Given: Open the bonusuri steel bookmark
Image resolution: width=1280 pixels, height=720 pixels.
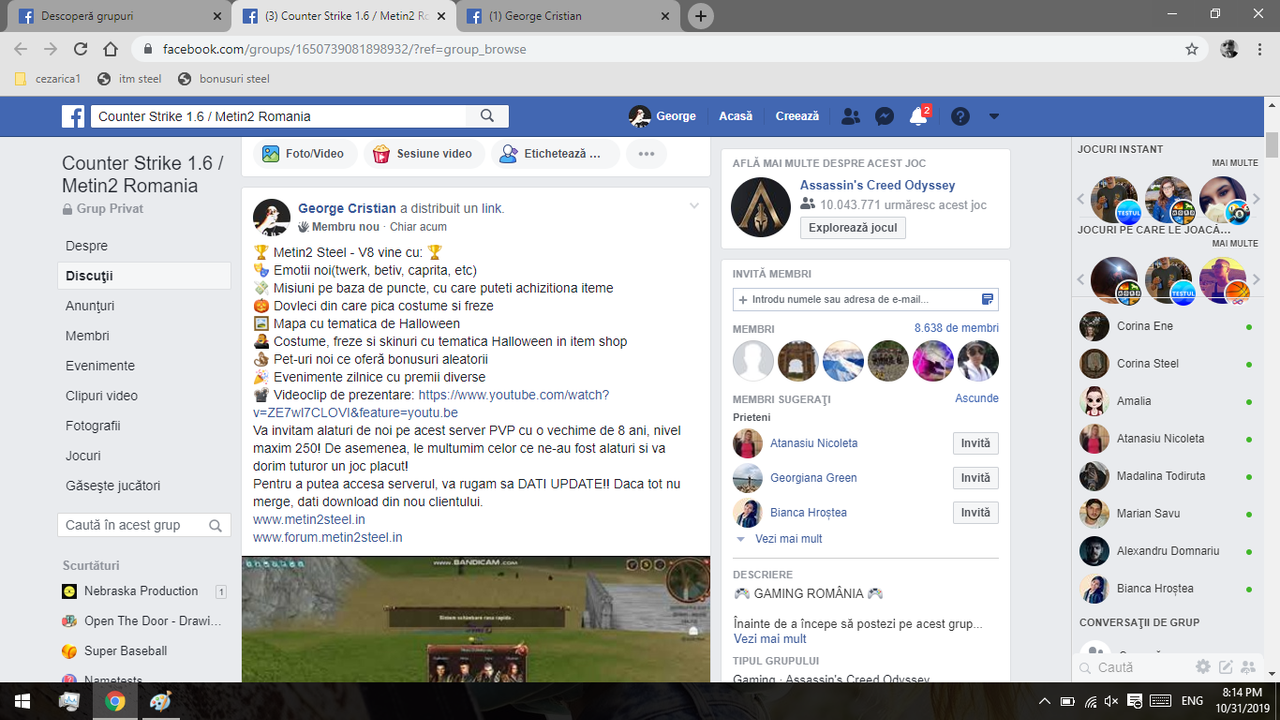Looking at the screenshot, I should 223,79.
